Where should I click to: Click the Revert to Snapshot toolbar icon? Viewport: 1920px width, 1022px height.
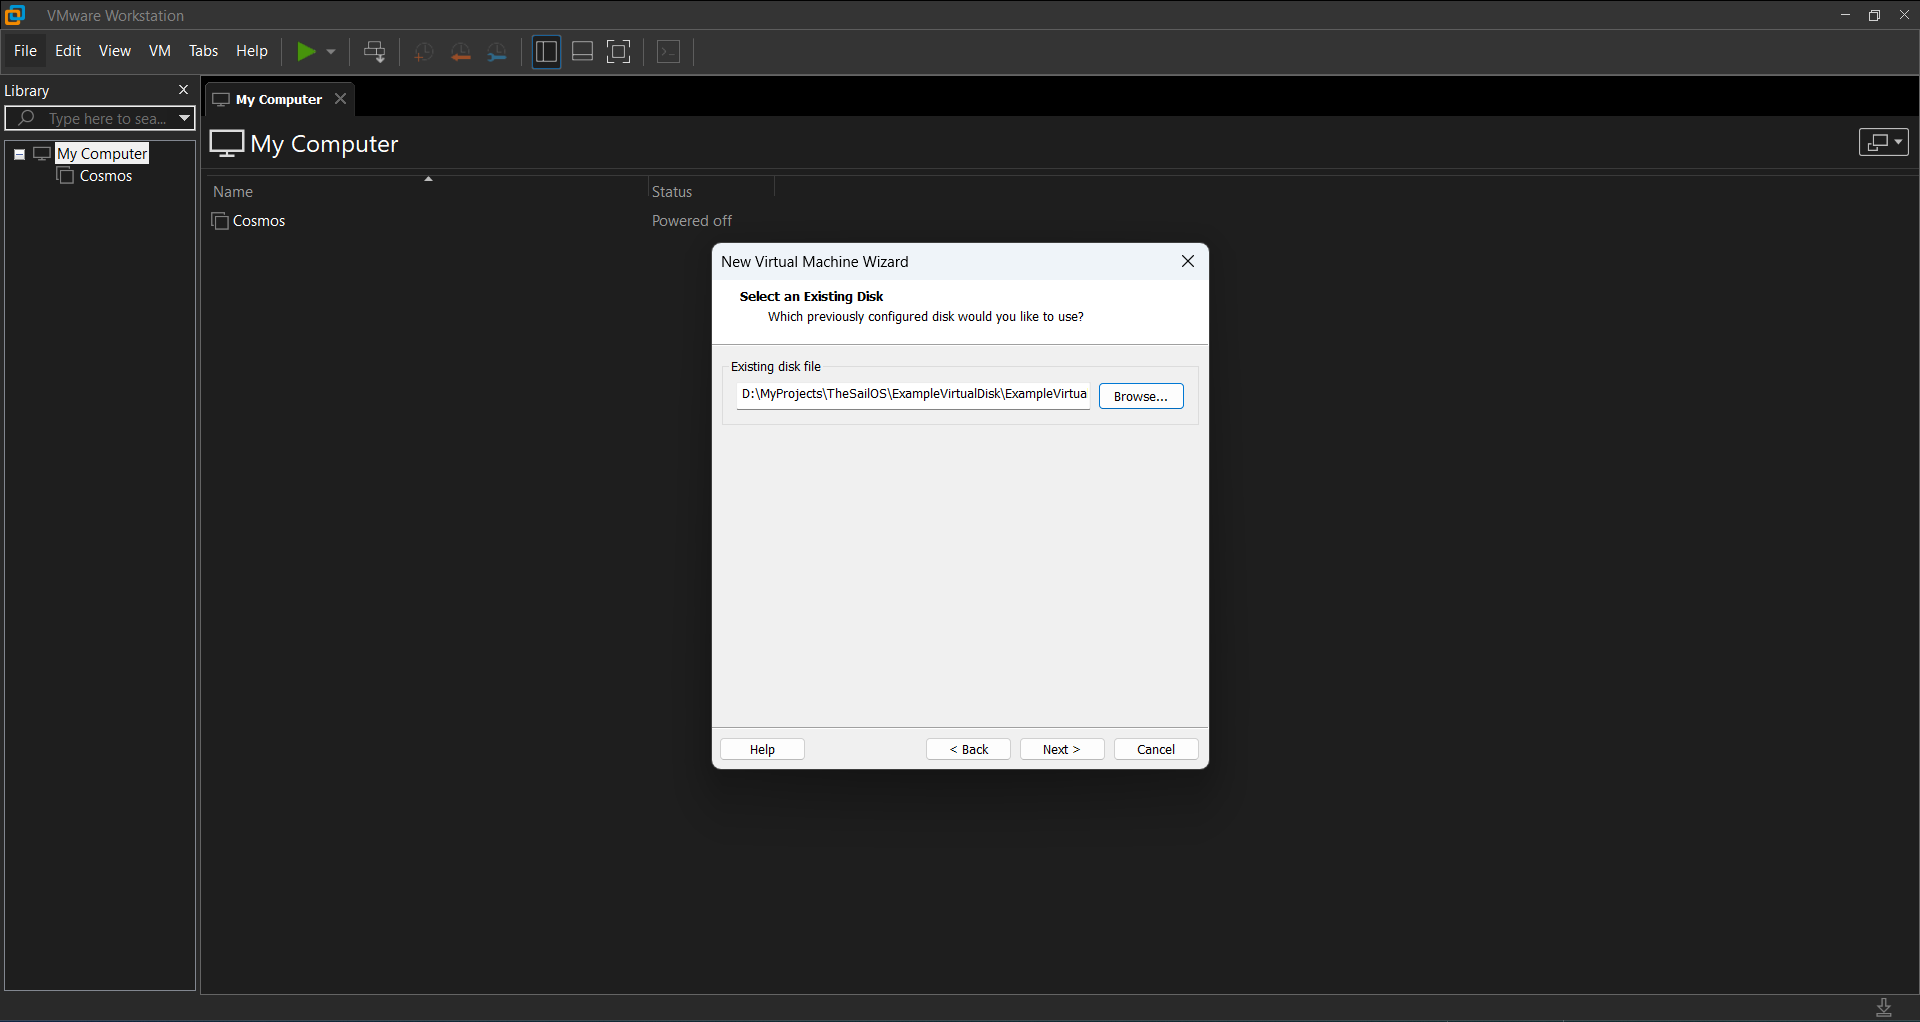(x=460, y=52)
